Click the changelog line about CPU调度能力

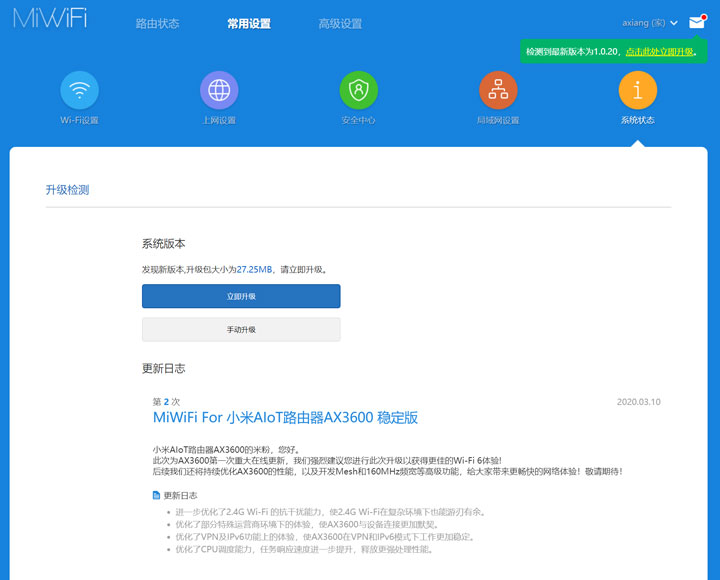[305, 549]
